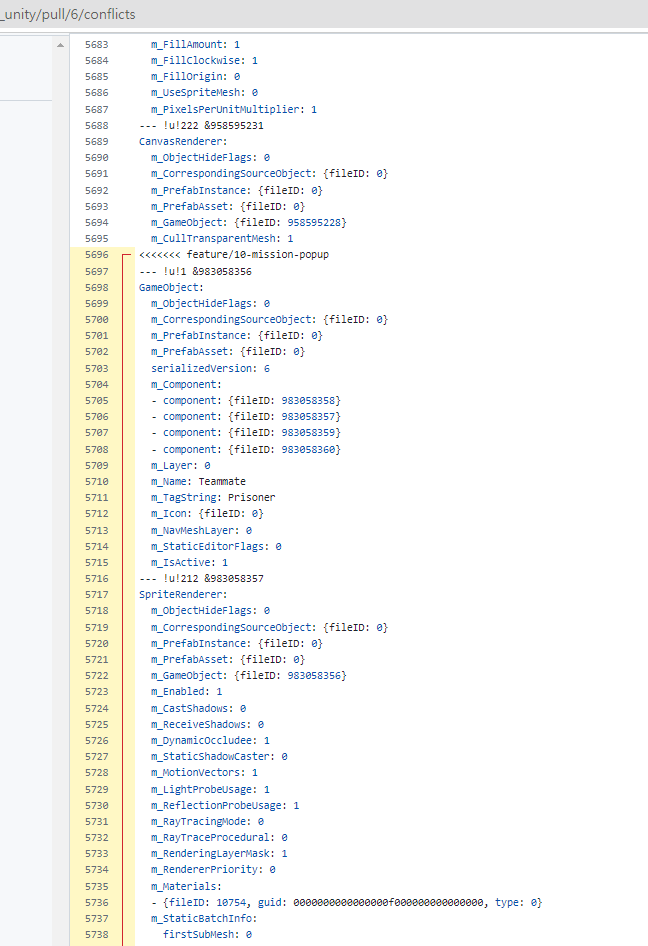This screenshot has height=946, width=648.
Task: Click the line m_StaticShadowCaster: 0
Action: [x=218, y=756]
